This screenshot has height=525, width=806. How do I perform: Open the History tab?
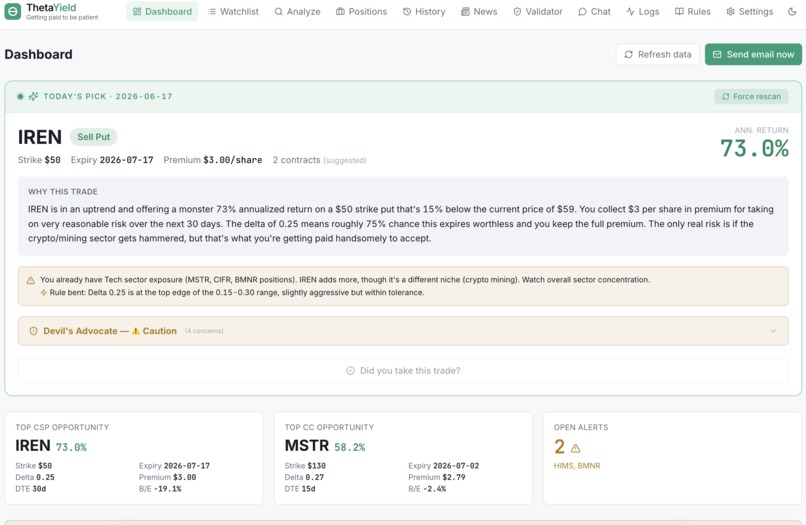coord(424,11)
